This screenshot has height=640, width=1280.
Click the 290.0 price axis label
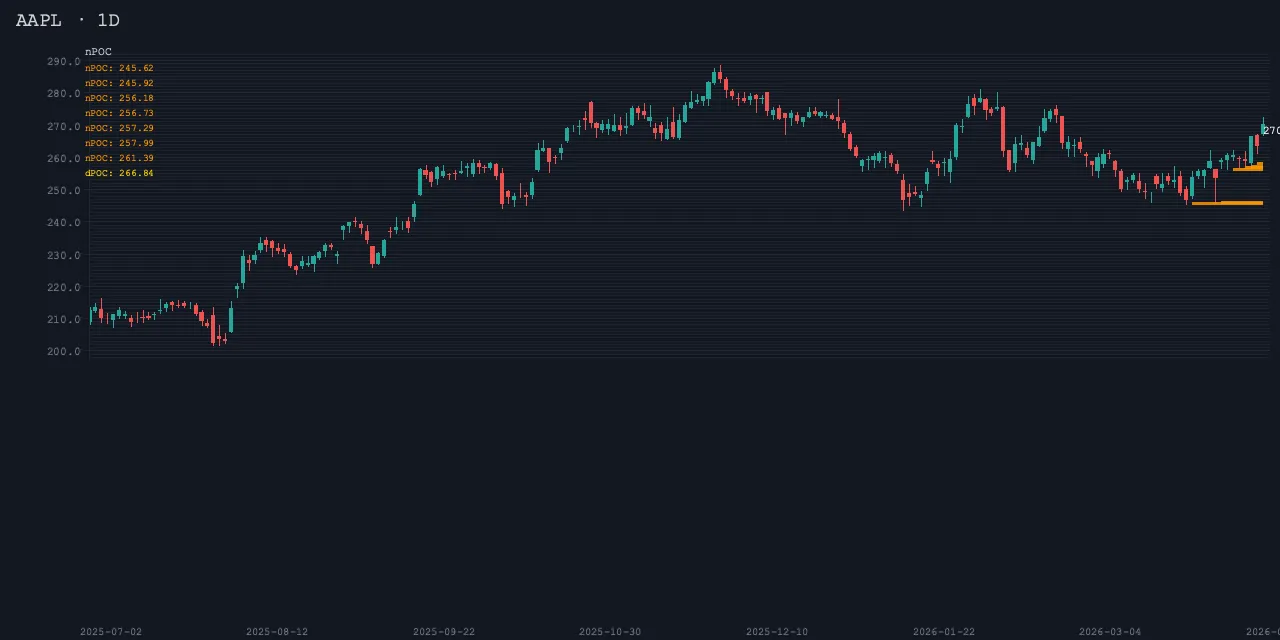63,62
